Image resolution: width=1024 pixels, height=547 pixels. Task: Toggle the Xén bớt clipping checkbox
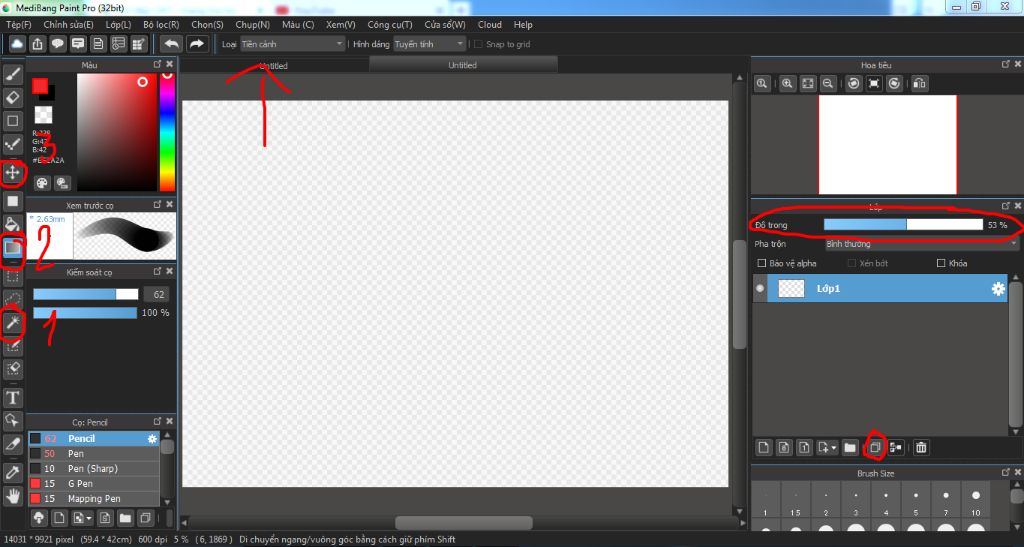click(x=852, y=263)
